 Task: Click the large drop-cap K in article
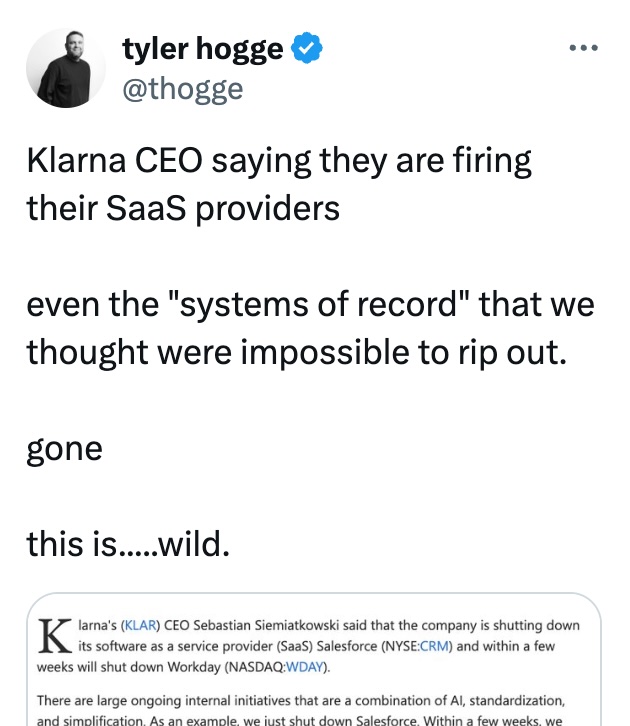tap(55, 635)
